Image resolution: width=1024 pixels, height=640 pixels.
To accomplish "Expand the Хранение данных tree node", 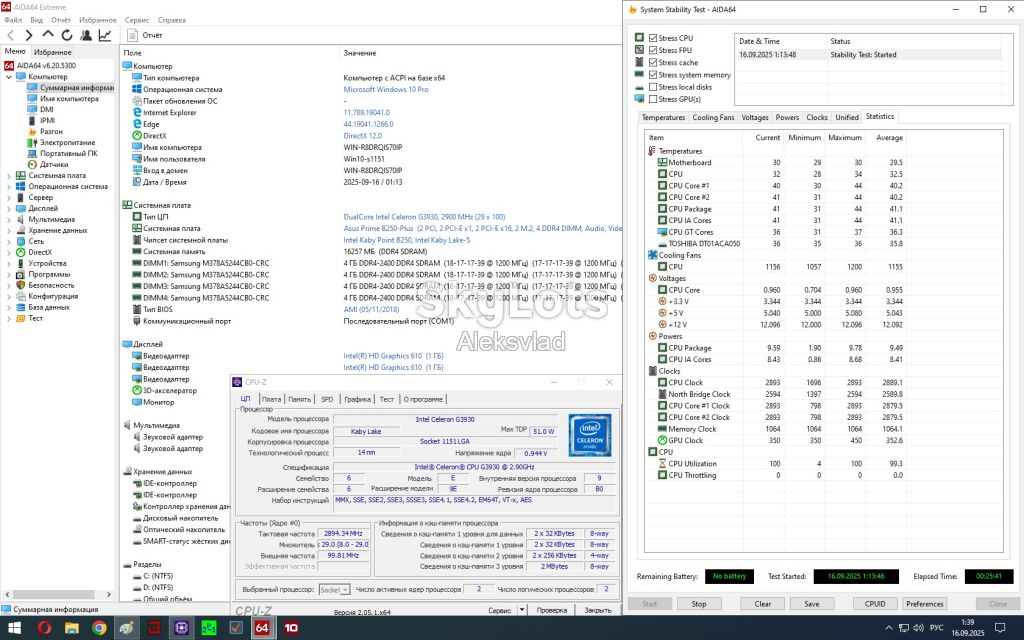I will click(8, 231).
